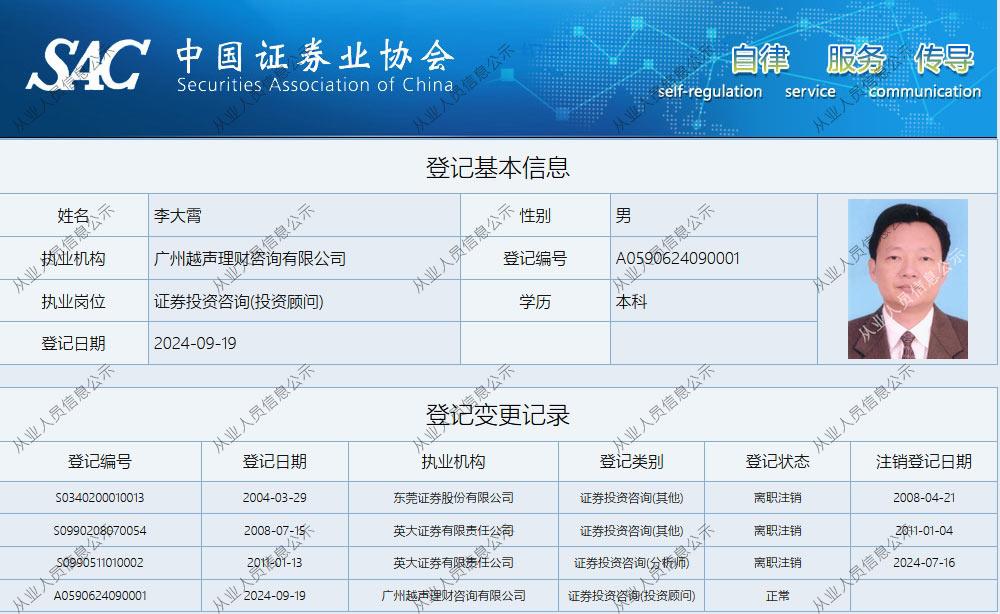Click the 登记变更记录 section heading
The image size is (1000, 614).
pyautogui.click(x=497, y=415)
